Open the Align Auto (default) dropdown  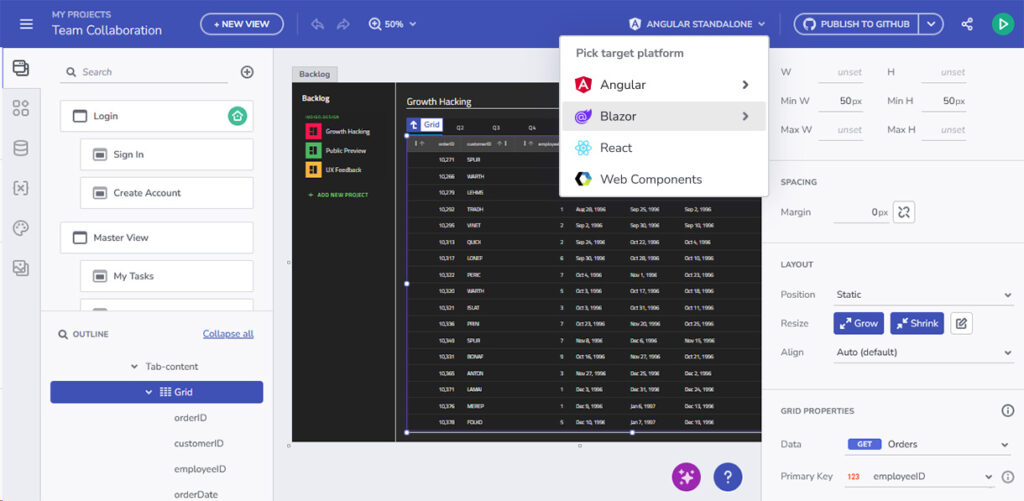pyautogui.click(x=923, y=353)
